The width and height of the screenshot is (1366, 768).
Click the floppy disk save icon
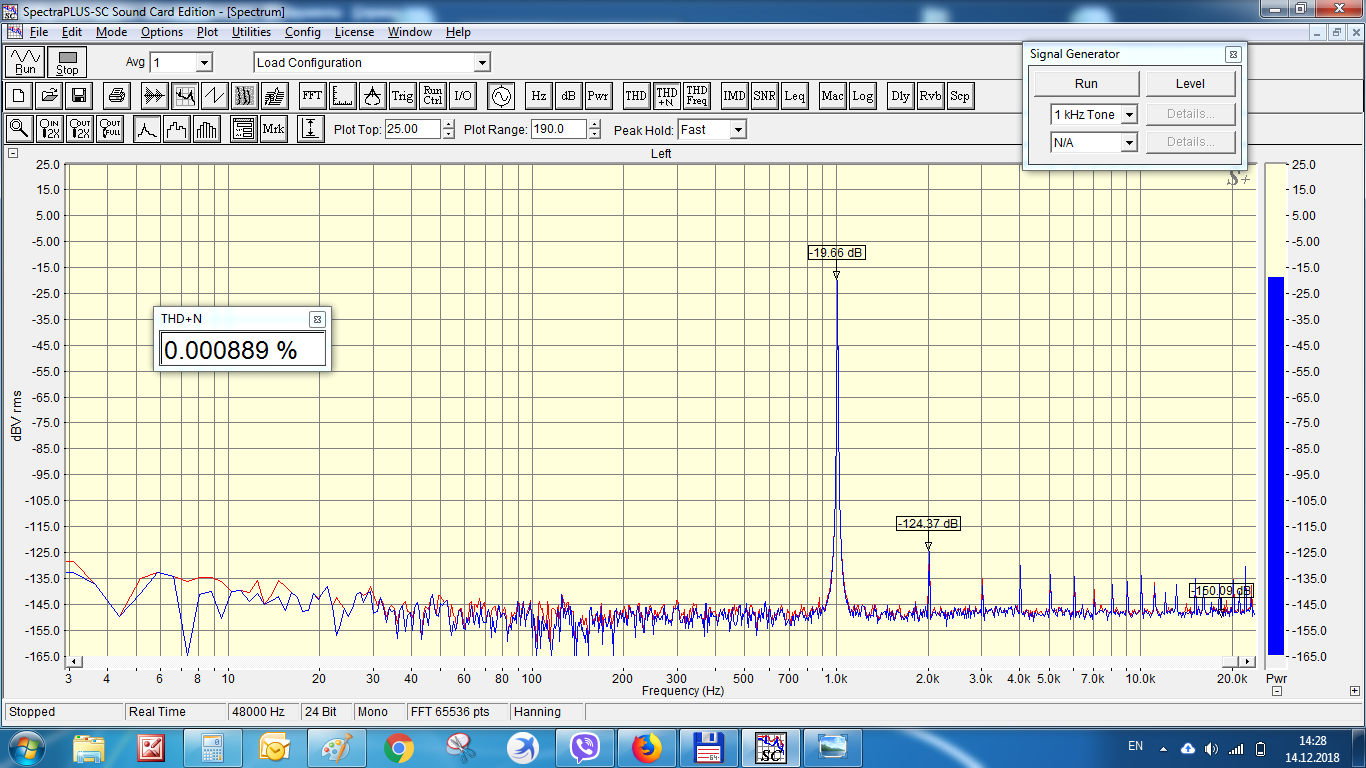tap(79, 96)
